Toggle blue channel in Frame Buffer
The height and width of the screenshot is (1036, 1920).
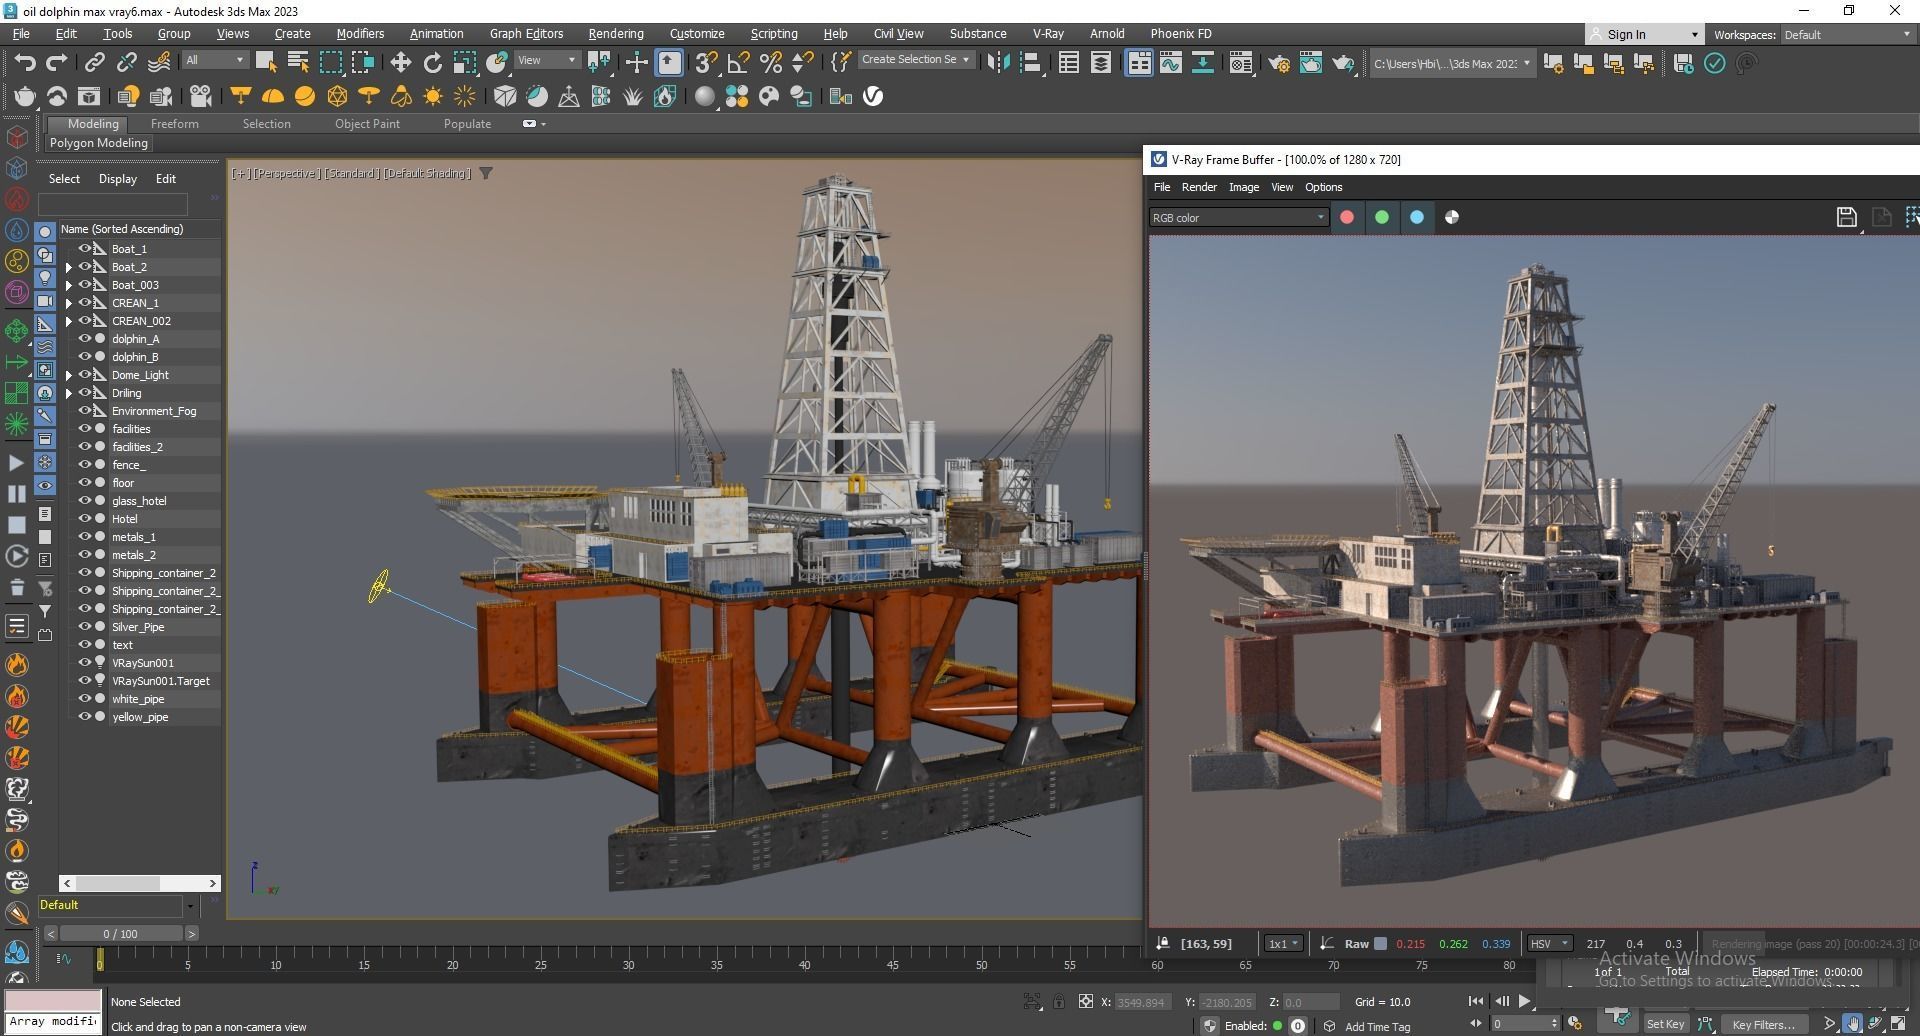[x=1417, y=217]
